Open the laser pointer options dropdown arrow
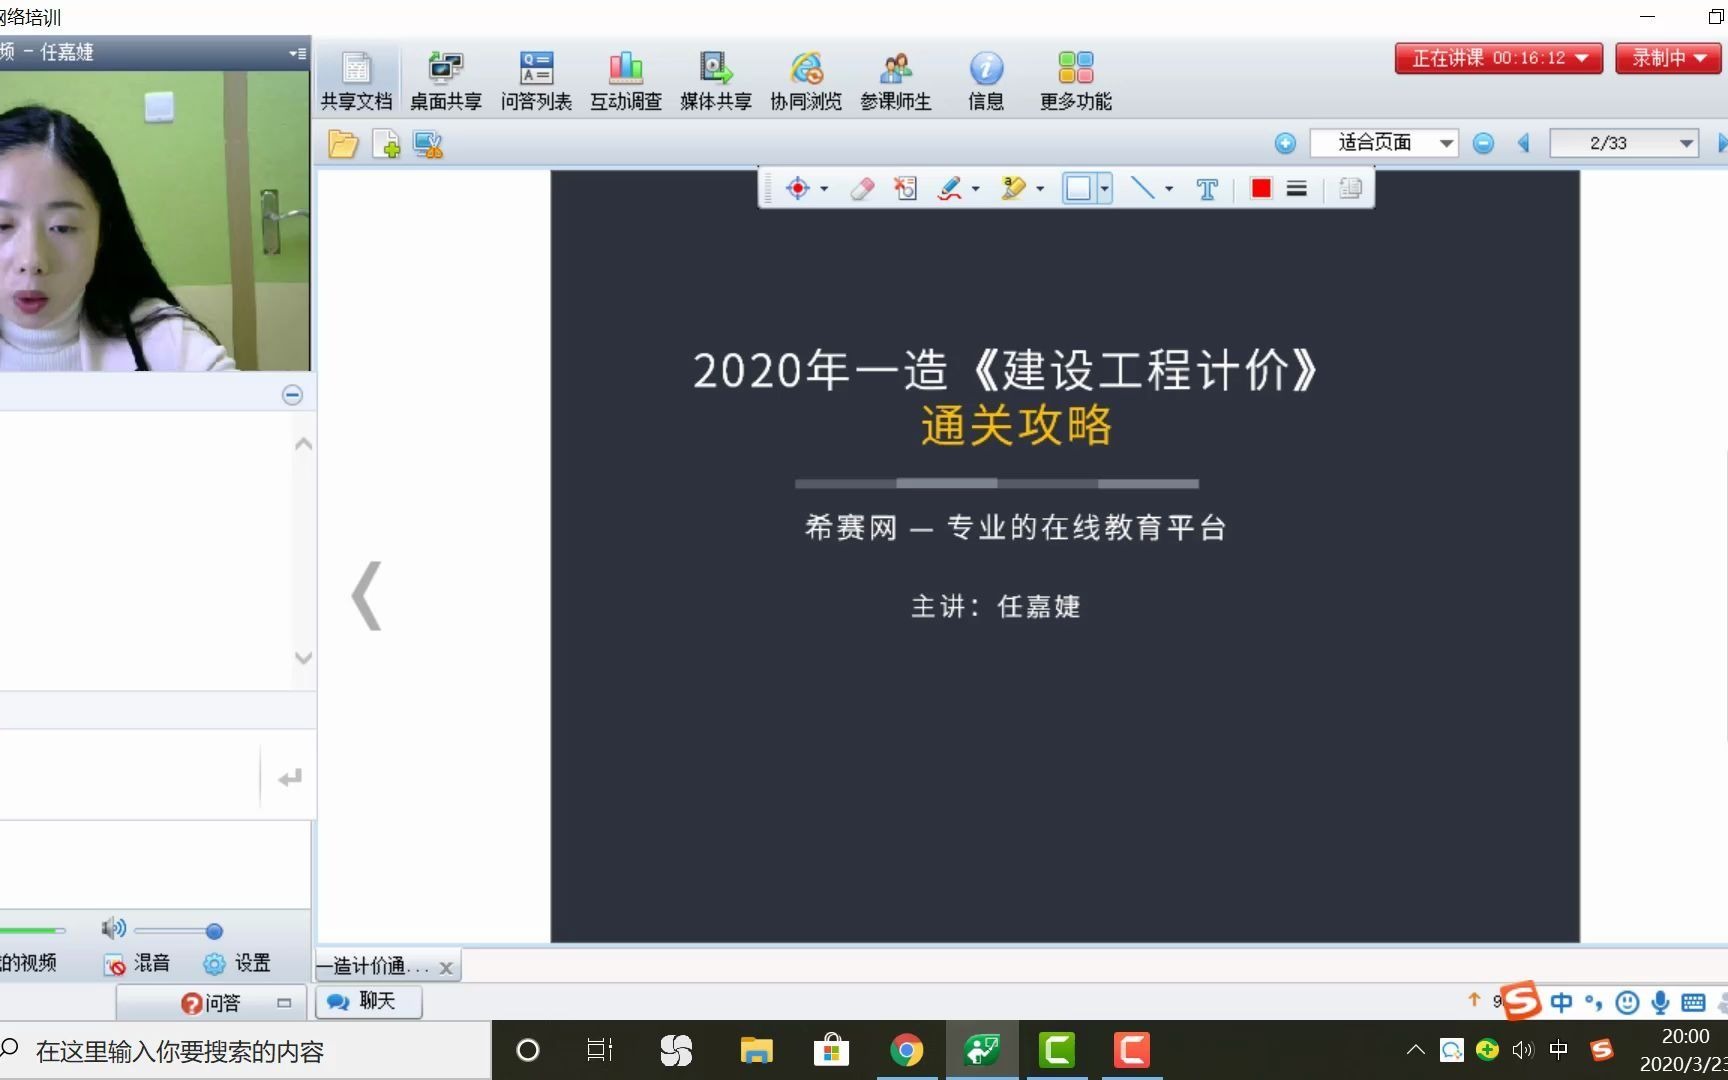This screenshot has height=1080, width=1728. (824, 188)
